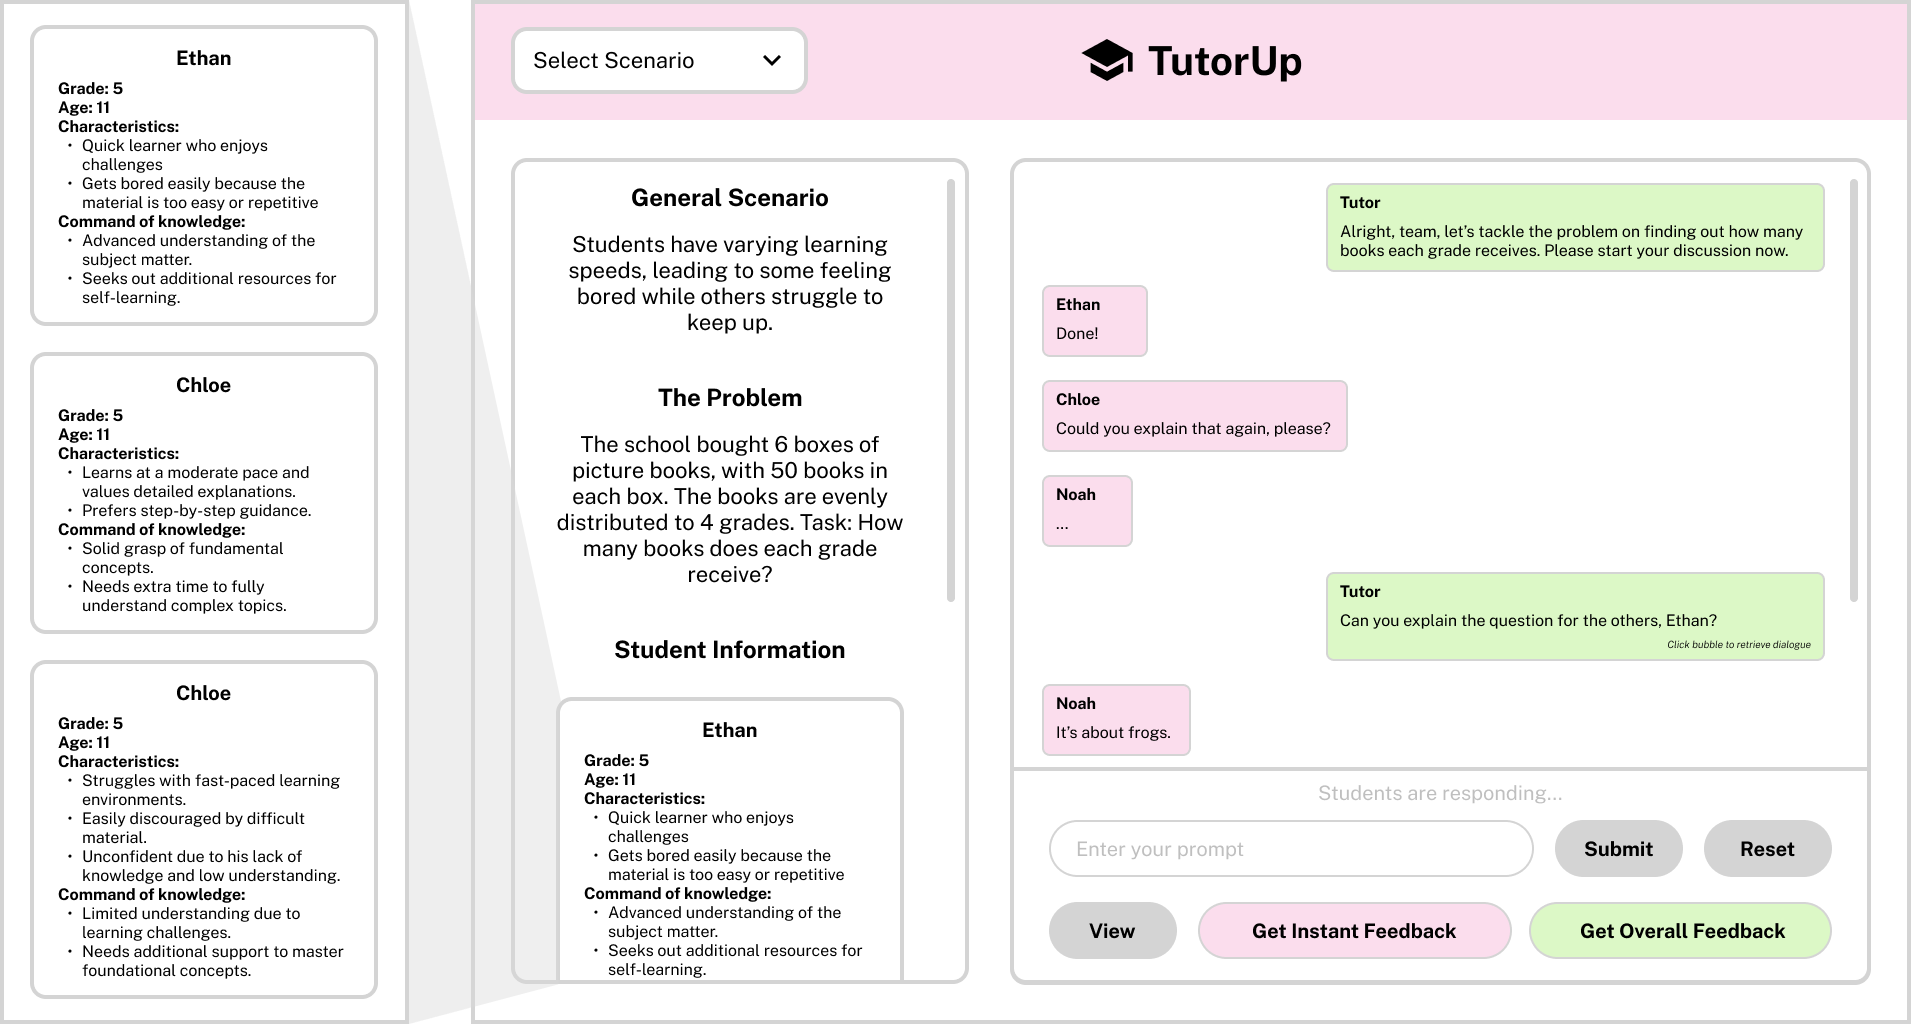The width and height of the screenshot is (1911, 1024).
Task: Click the first Tutor message bubble
Action: click(1575, 227)
